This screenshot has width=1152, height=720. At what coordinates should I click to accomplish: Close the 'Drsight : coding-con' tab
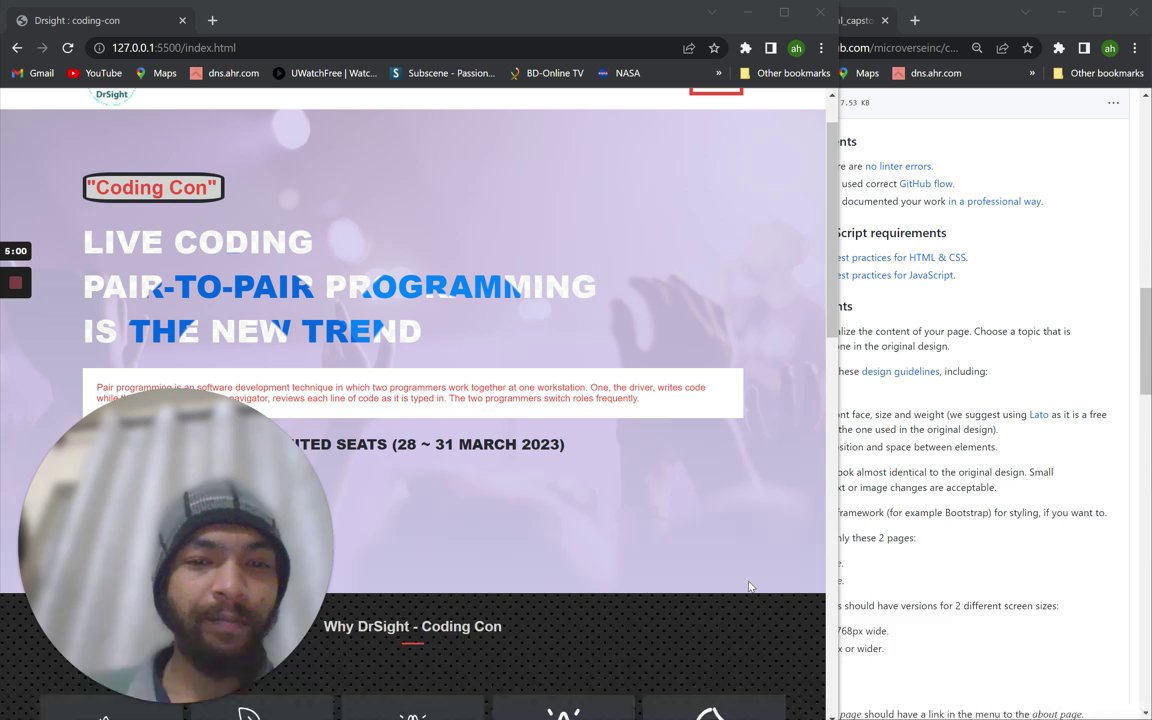point(183,21)
